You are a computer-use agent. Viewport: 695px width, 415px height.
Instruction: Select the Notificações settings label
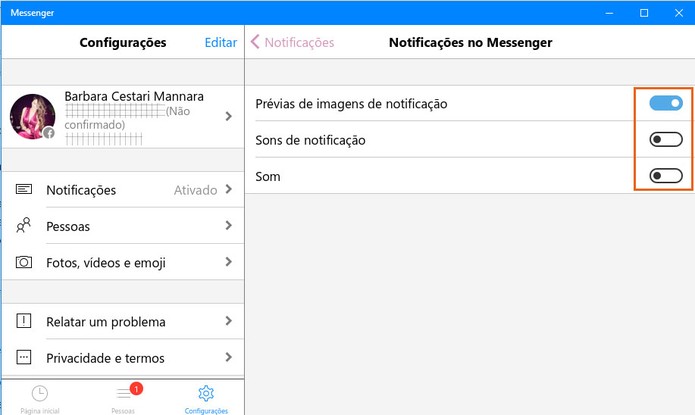click(x=81, y=190)
